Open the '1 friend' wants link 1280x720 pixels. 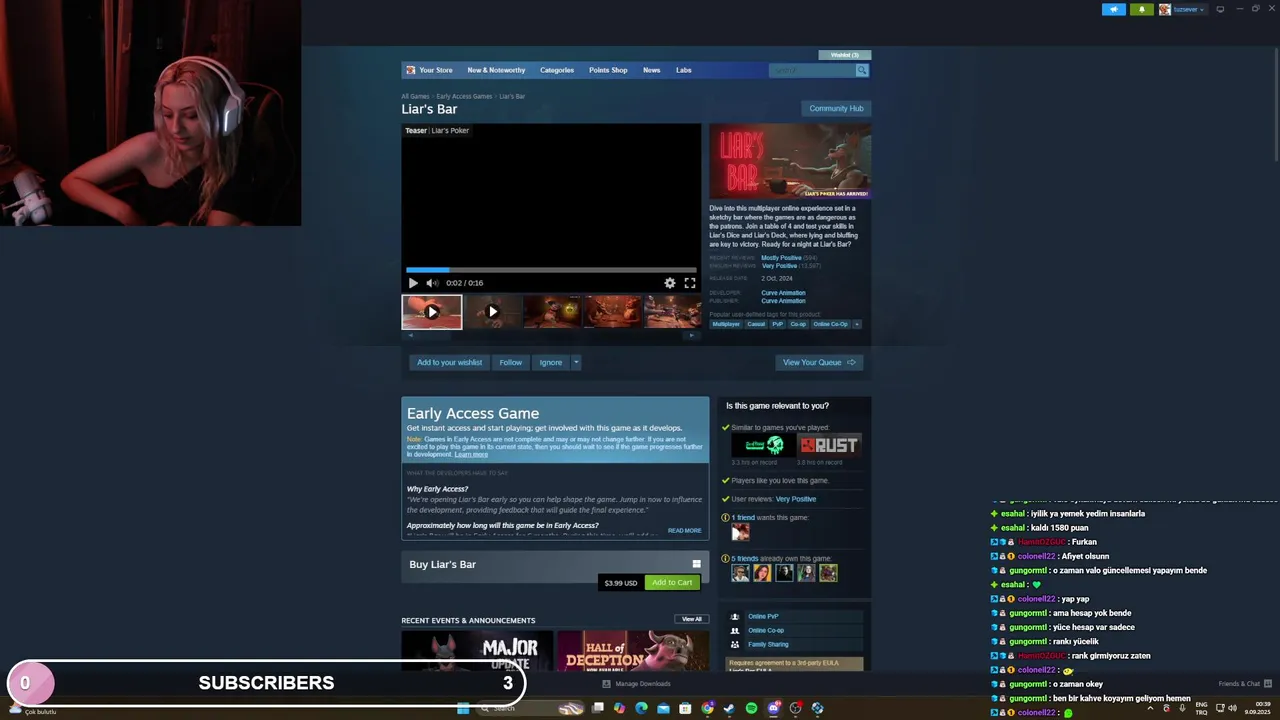[x=743, y=518]
